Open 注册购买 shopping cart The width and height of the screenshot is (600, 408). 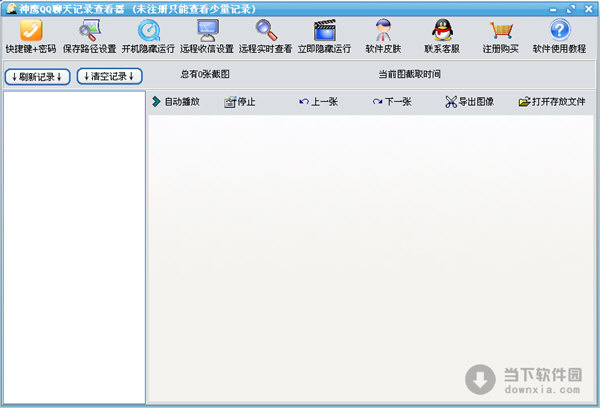coord(501,37)
